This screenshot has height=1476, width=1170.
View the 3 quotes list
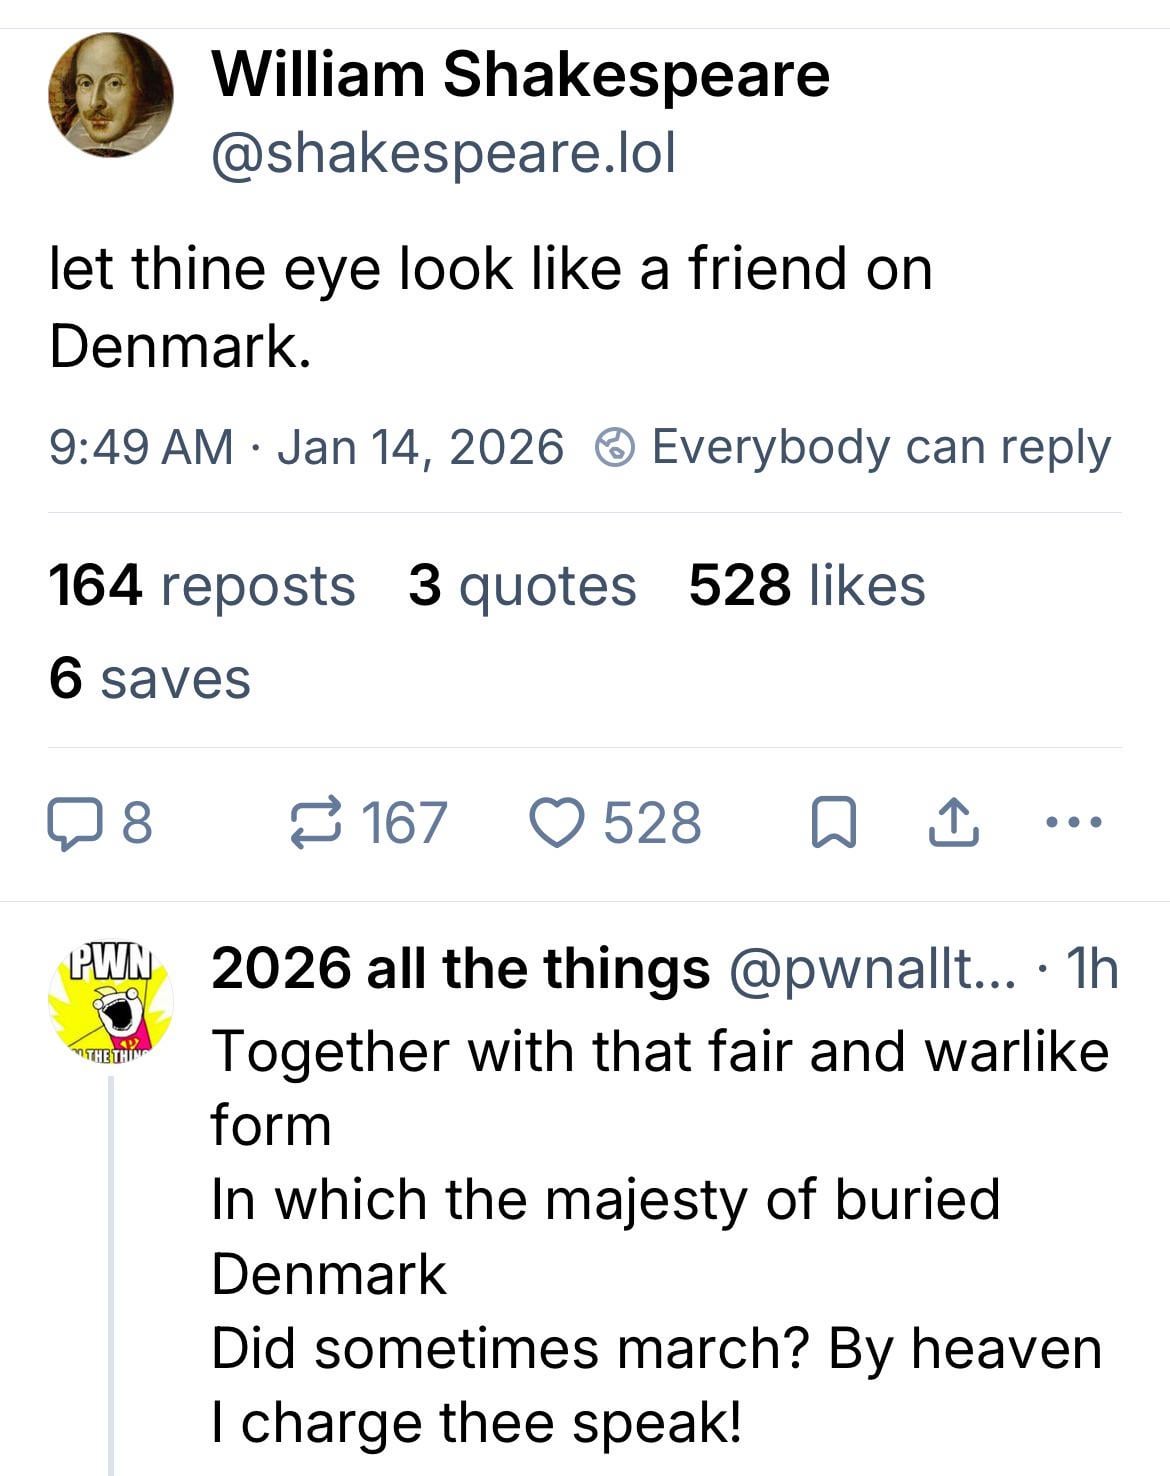(x=521, y=585)
